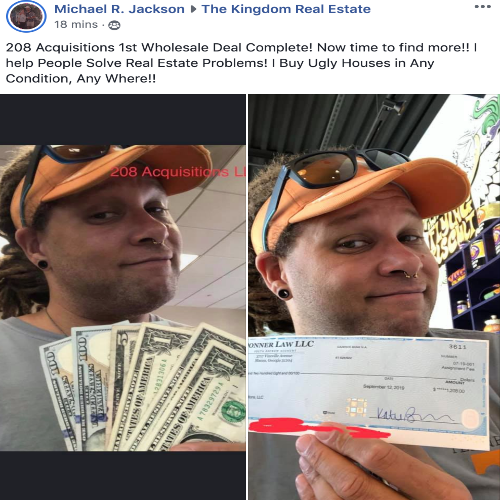
Task: Open The Kingdom Real Estate group link
Action: 286,9
